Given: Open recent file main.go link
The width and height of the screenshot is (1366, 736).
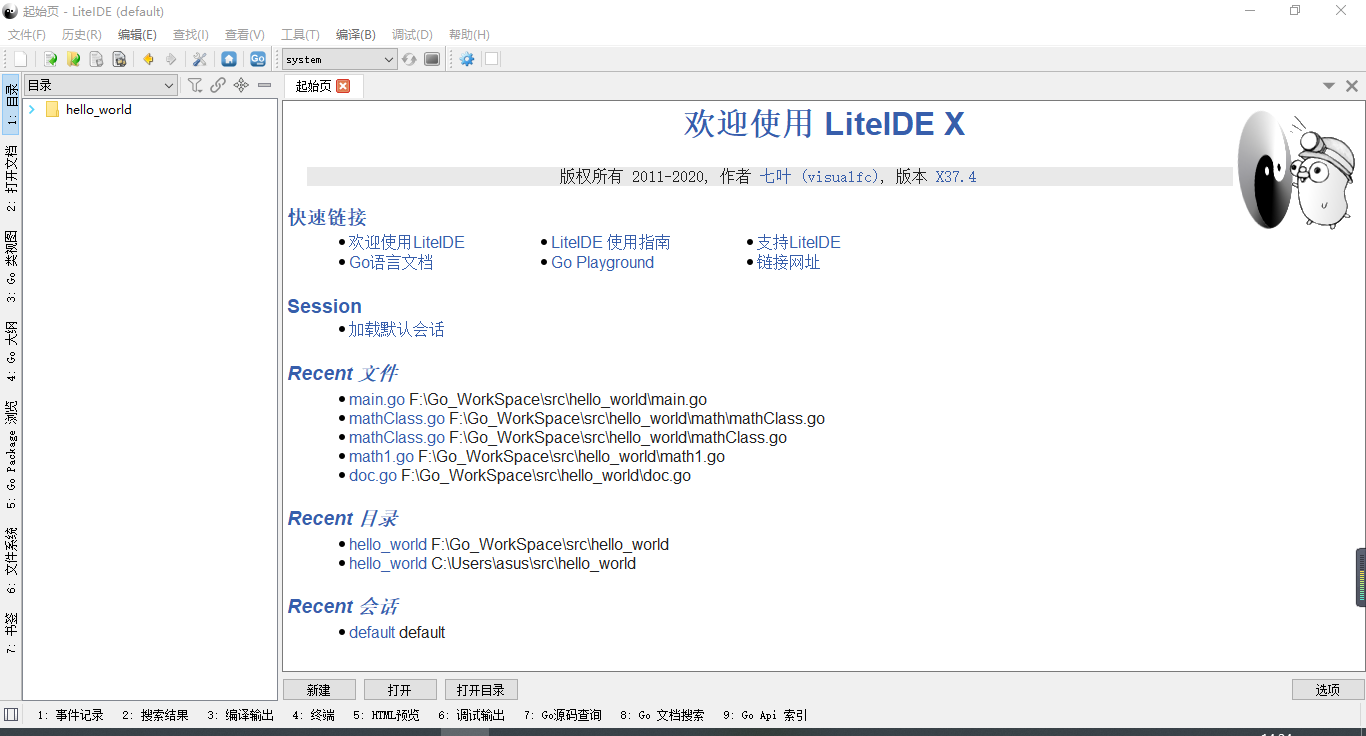Looking at the screenshot, I should [377, 399].
